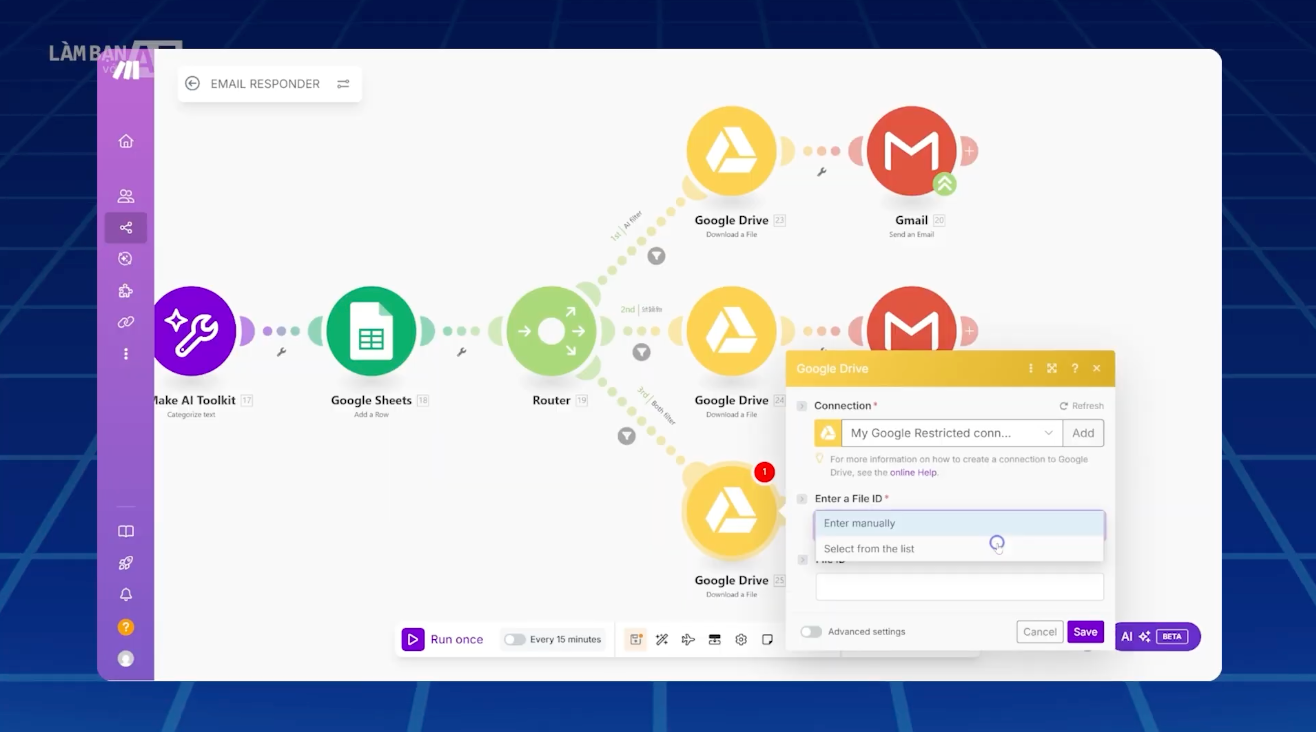This screenshot has width=1316, height=732.
Task: Click the explain flow airplane icon
Action: pyautogui.click(x=688, y=640)
